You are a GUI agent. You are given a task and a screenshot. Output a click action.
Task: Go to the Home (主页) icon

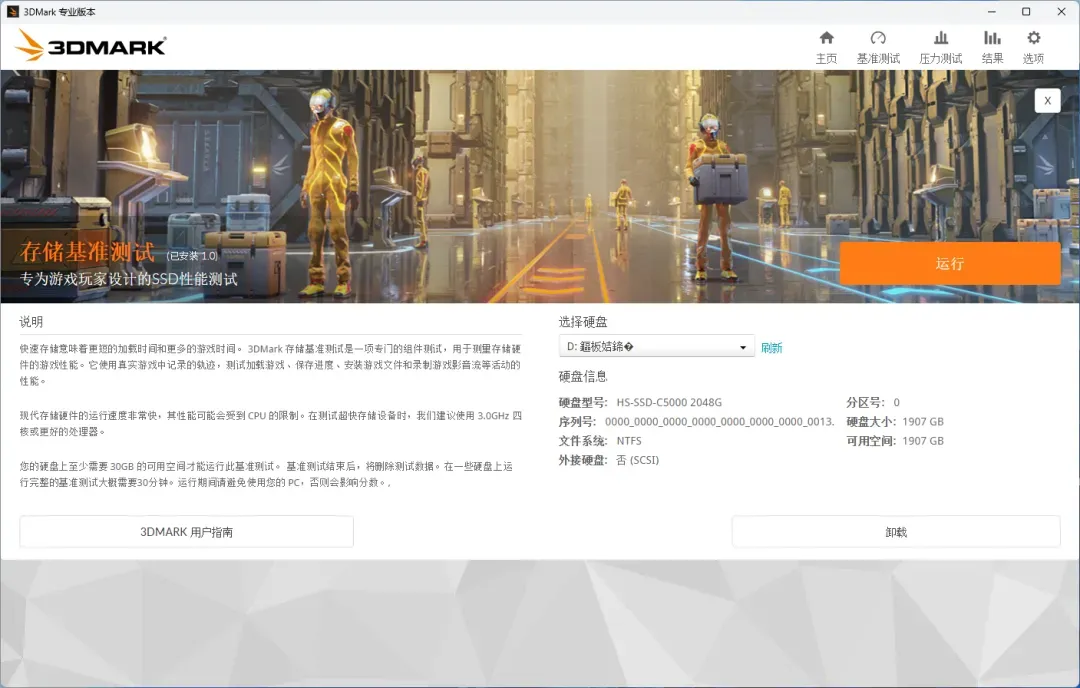(826, 38)
